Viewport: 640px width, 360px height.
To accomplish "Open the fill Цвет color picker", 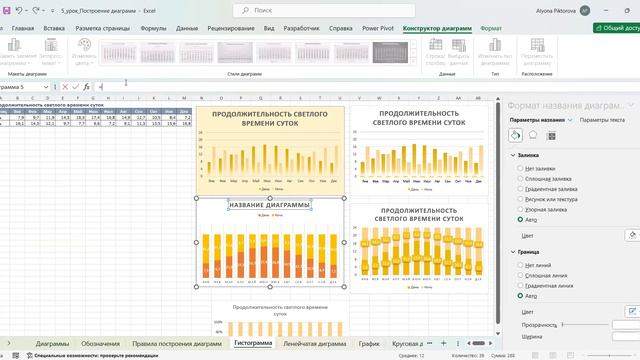I will (632, 235).
